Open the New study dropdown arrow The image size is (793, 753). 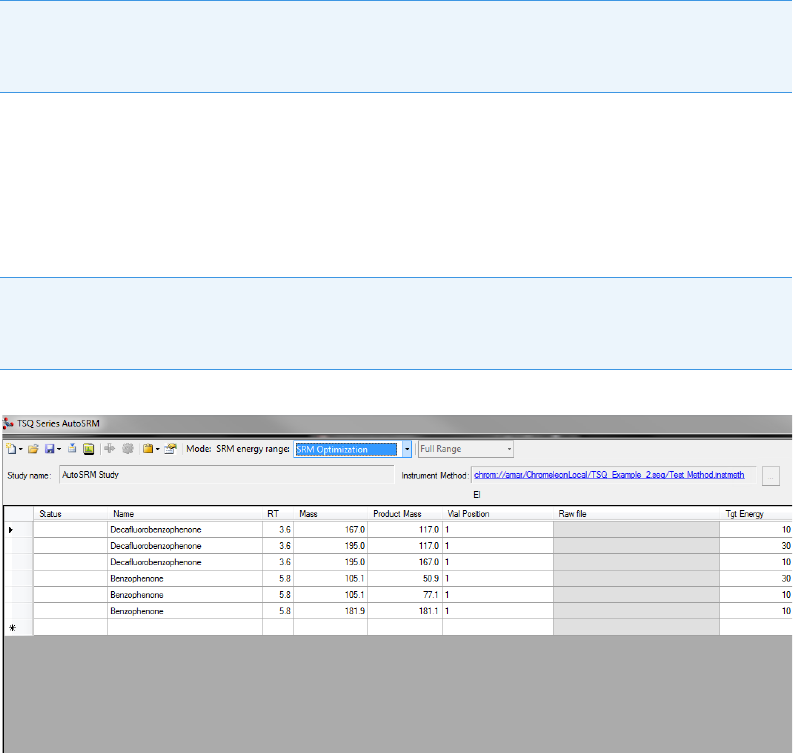point(21,449)
